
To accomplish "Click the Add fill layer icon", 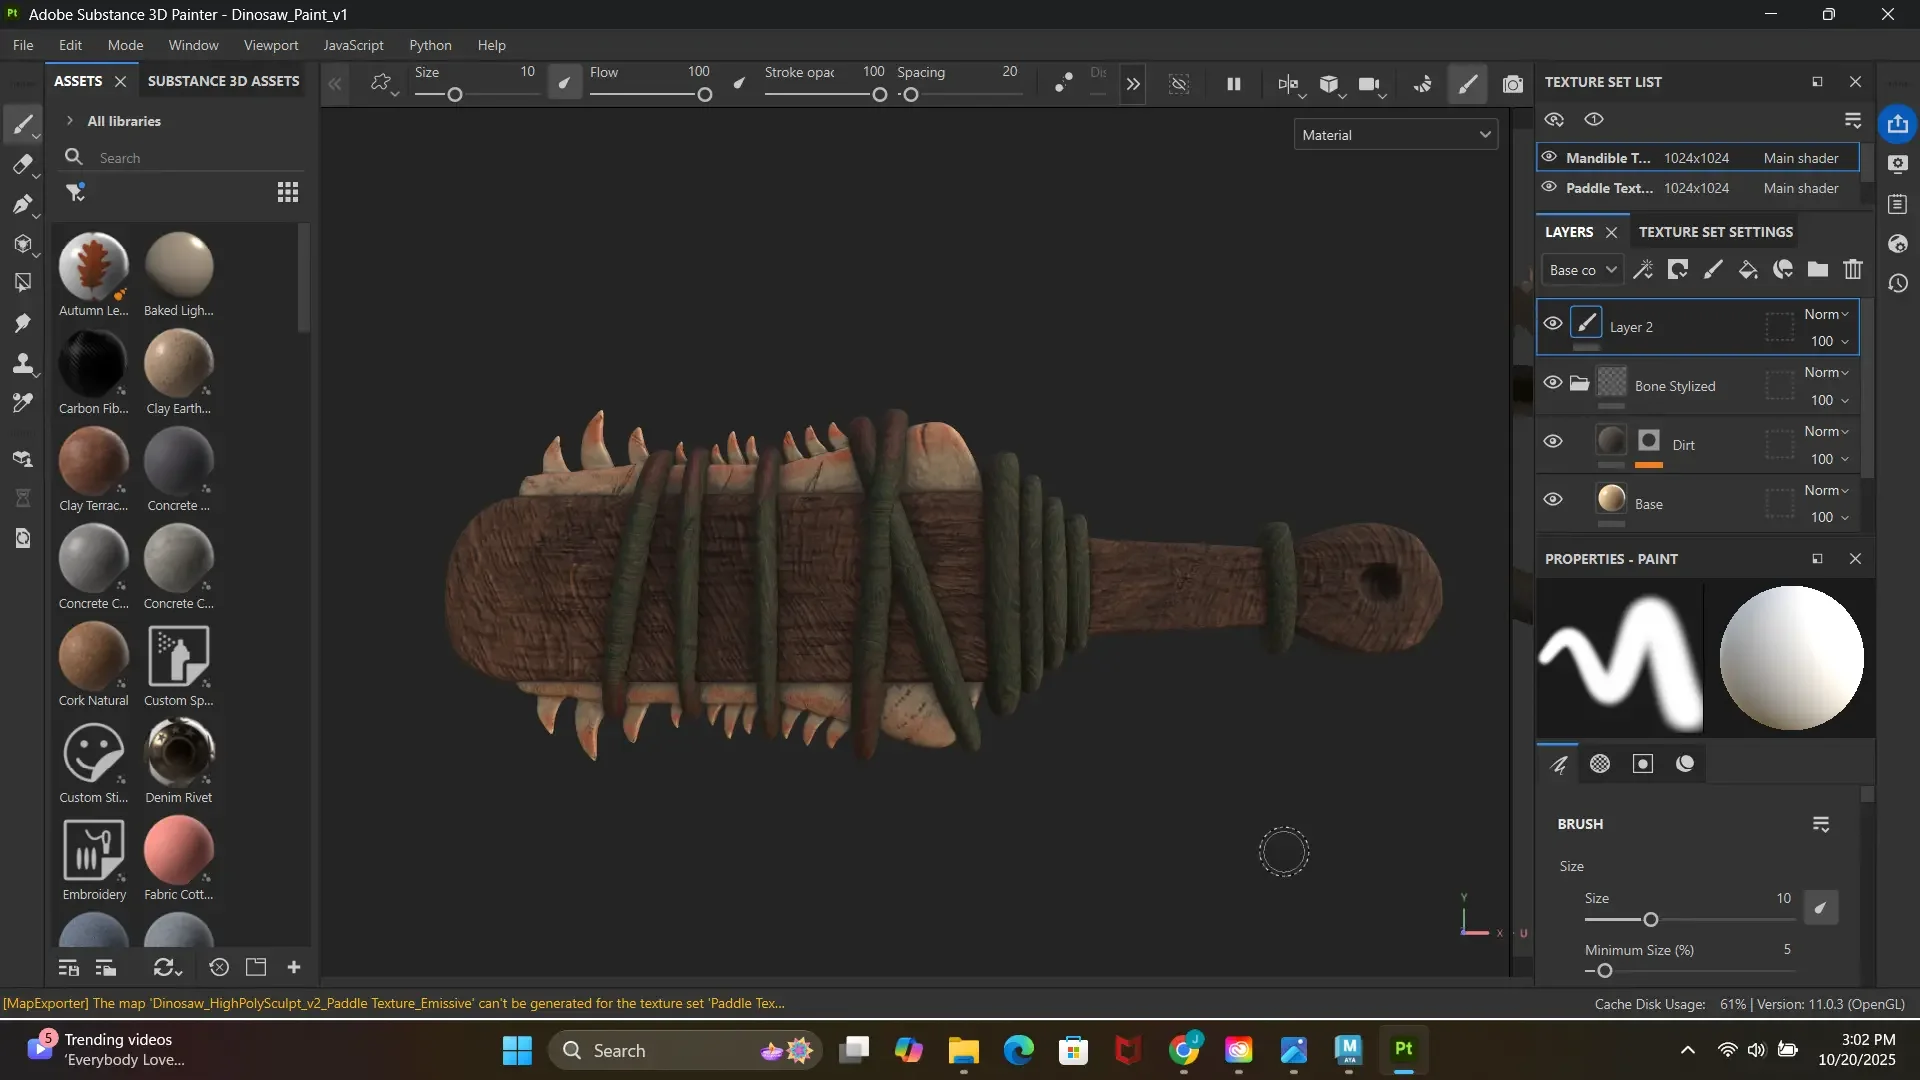I will tap(1748, 270).
